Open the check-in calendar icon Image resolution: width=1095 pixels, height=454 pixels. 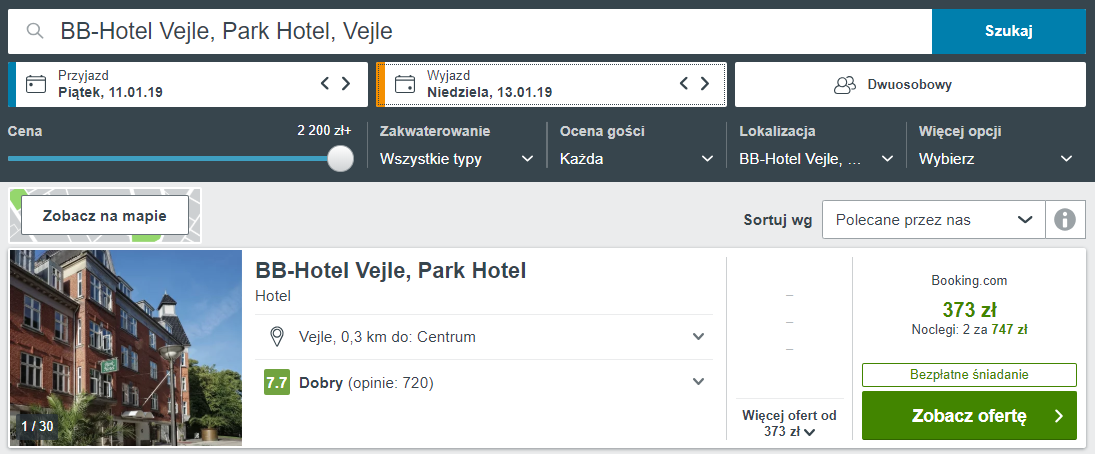pos(36,84)
